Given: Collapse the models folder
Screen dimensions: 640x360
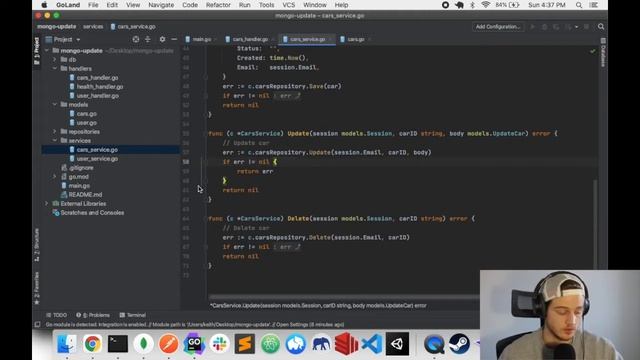Looking at the screenshot, I should [x=55, y=104].
